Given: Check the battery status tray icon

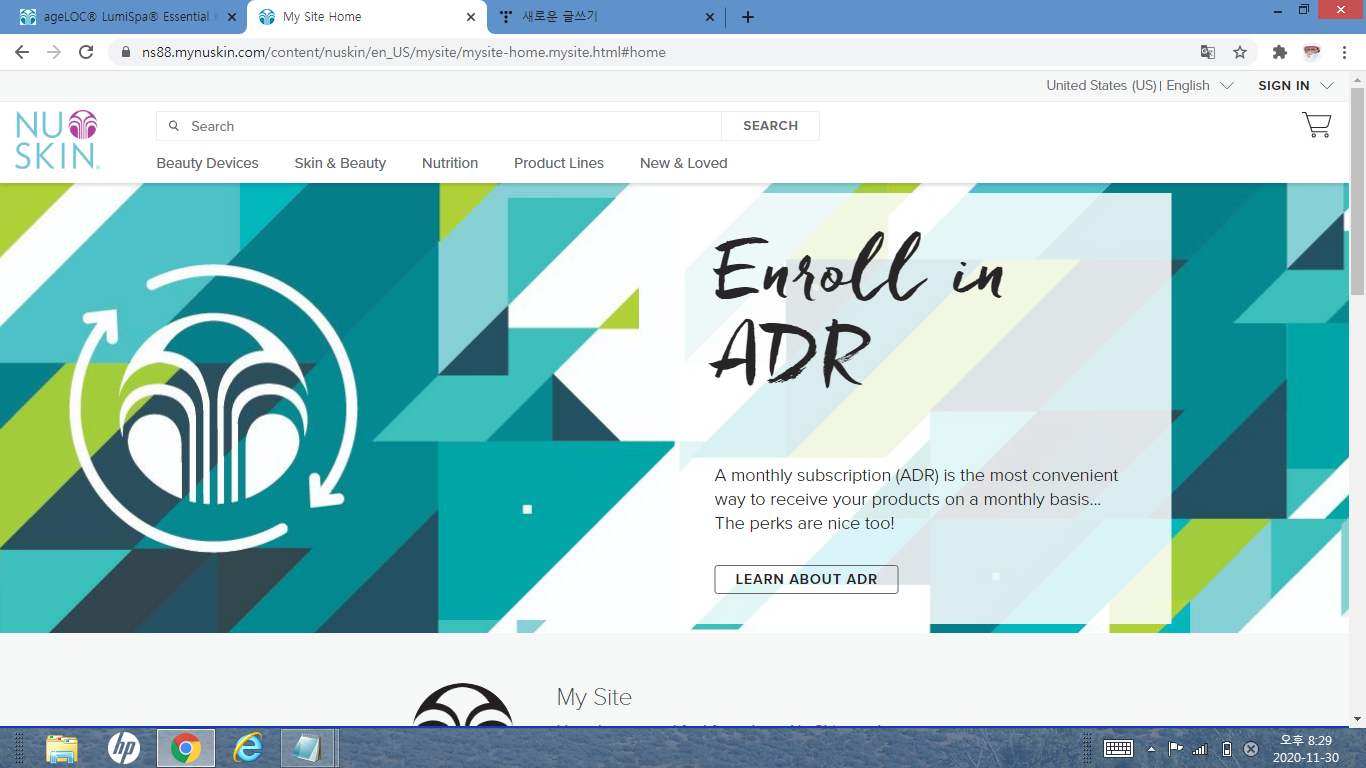Looking at the screenshot, I should point(1227,749).
